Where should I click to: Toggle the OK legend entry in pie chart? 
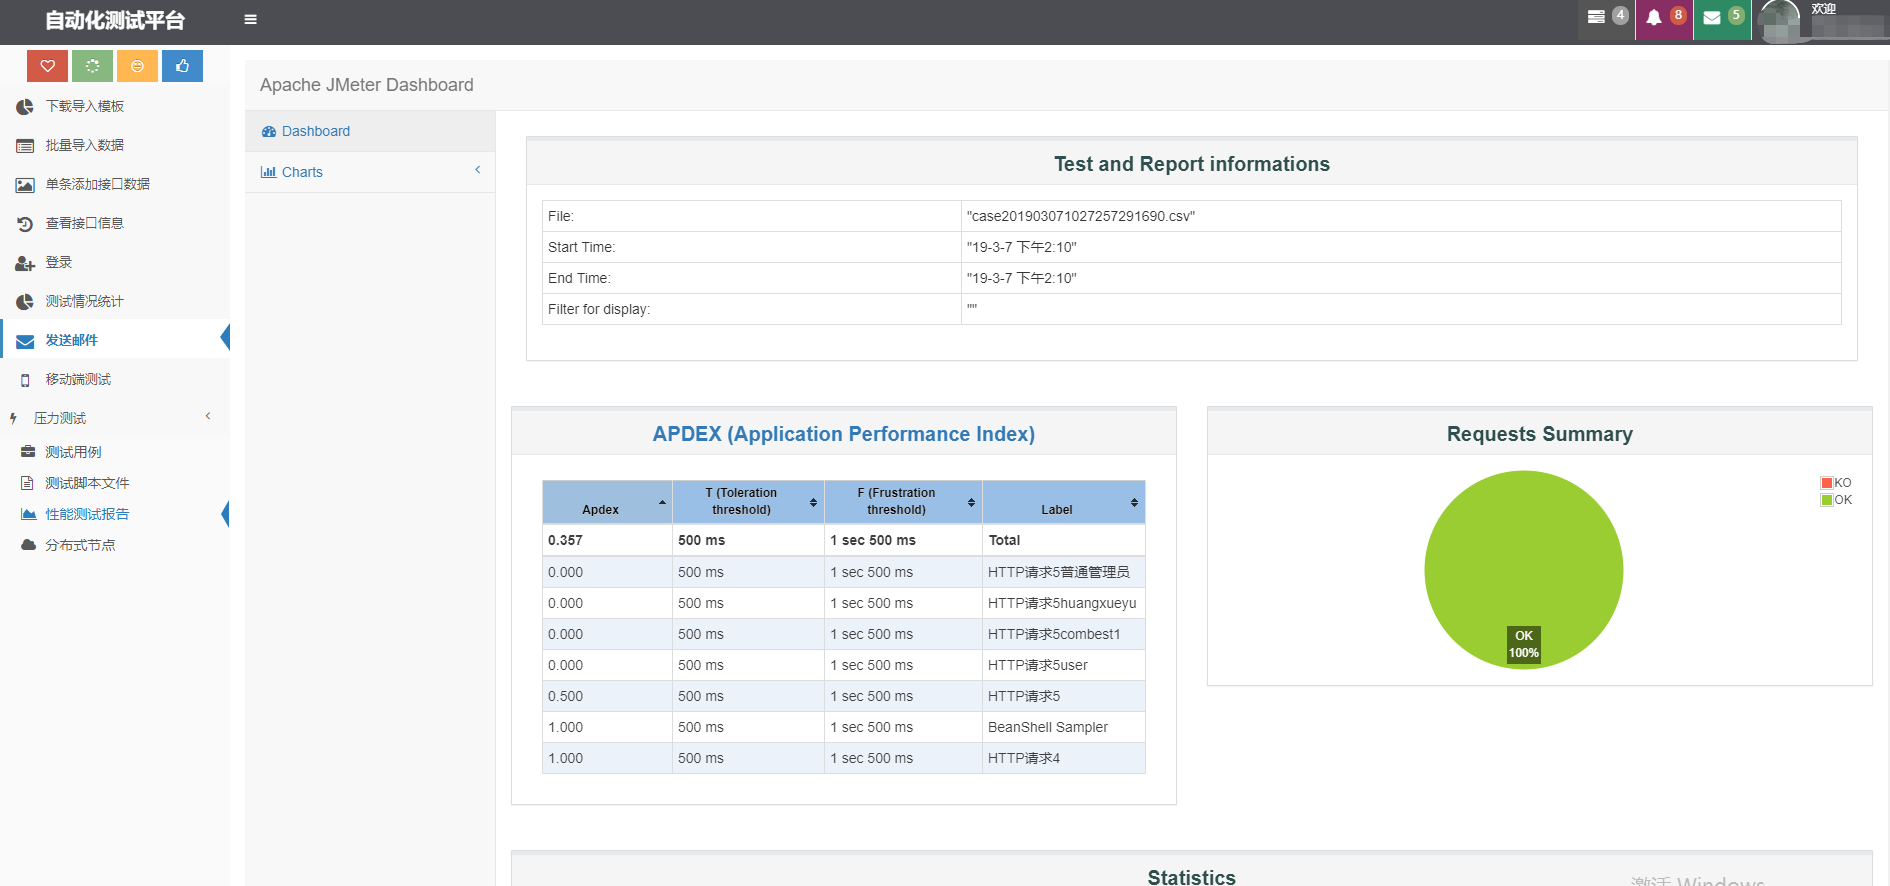[1836, 500]
